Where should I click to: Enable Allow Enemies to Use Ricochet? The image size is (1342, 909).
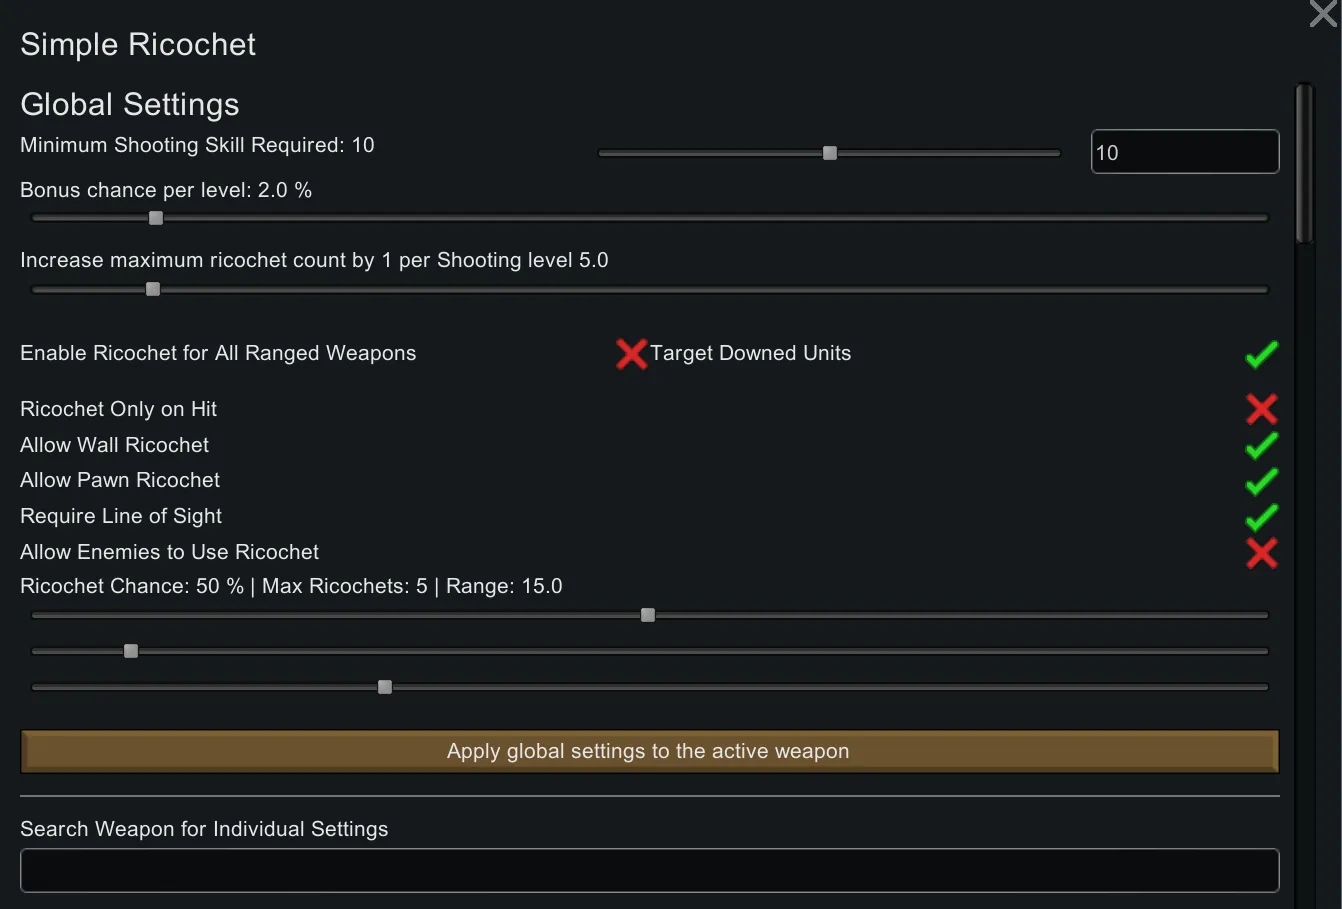[1261, 553]
